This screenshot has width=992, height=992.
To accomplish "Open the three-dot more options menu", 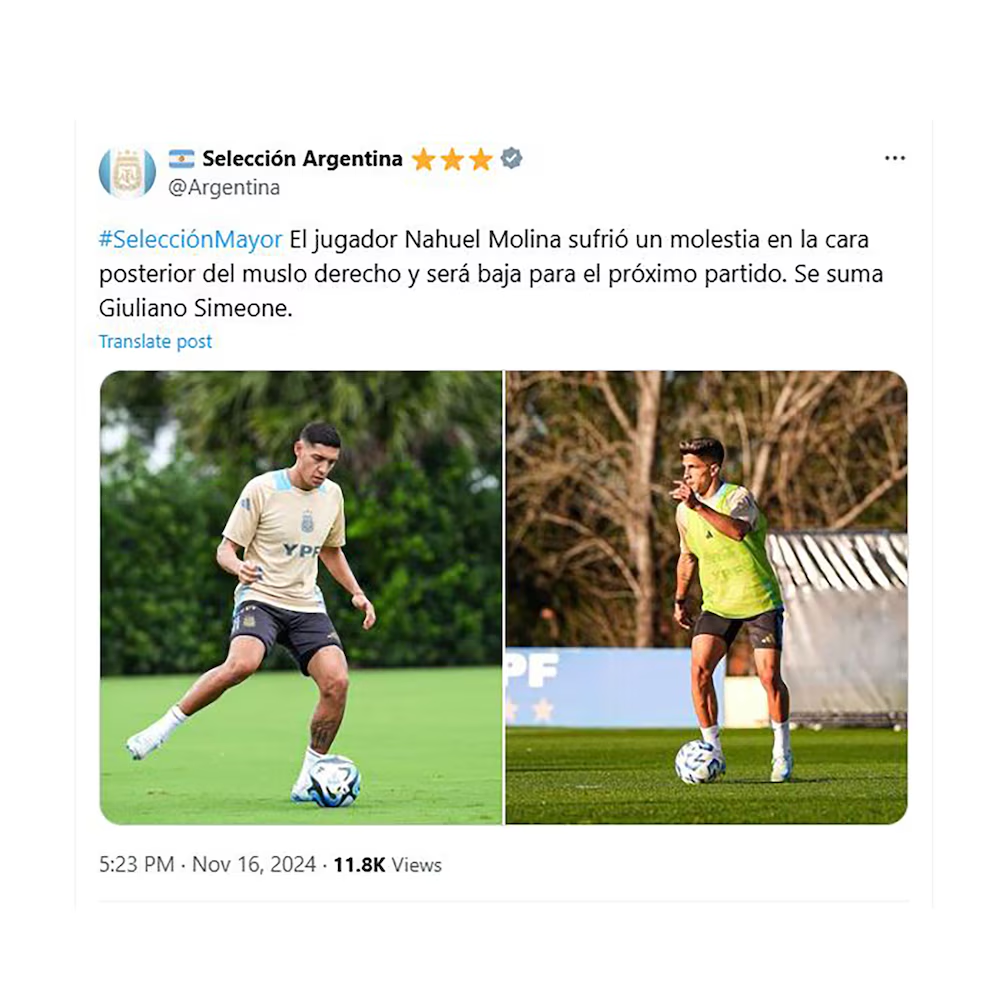I will (895, 158).
